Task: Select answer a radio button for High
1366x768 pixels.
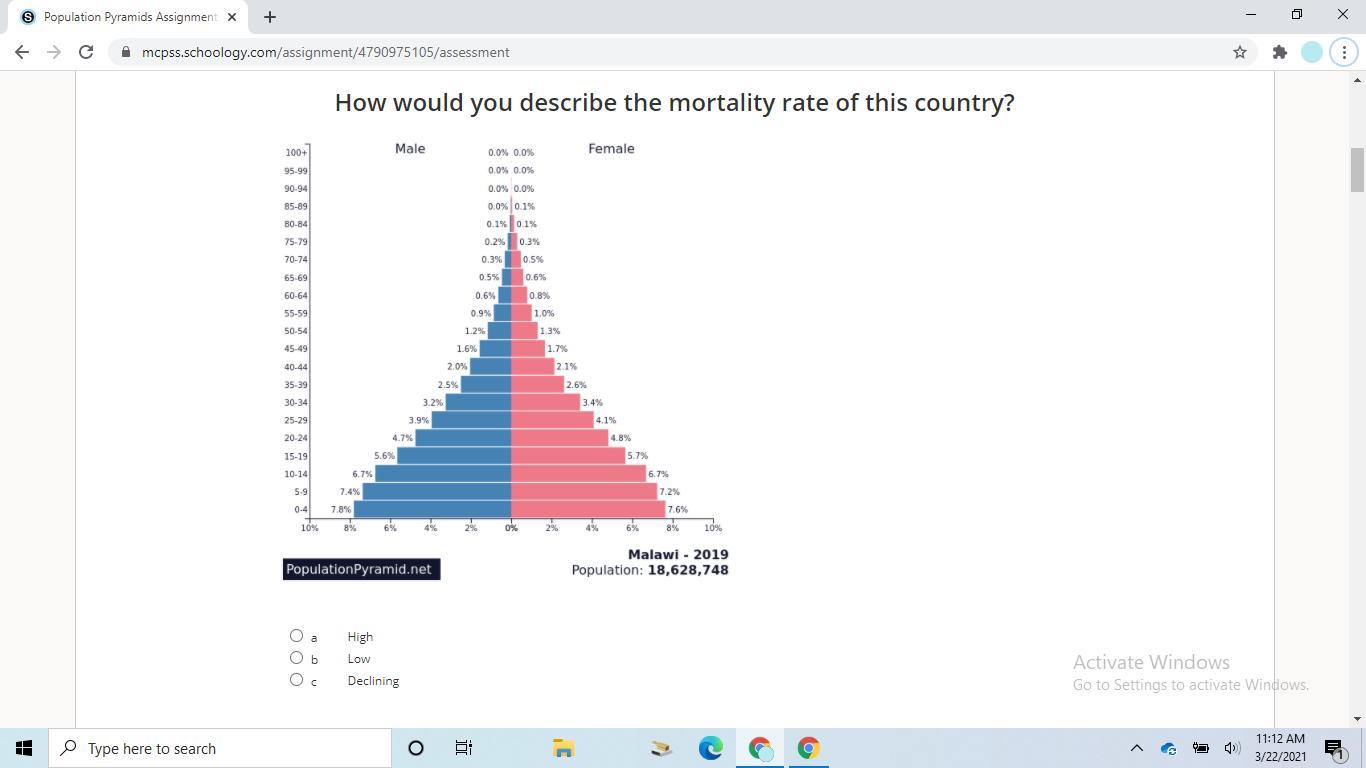Action: tap(296, 636)
